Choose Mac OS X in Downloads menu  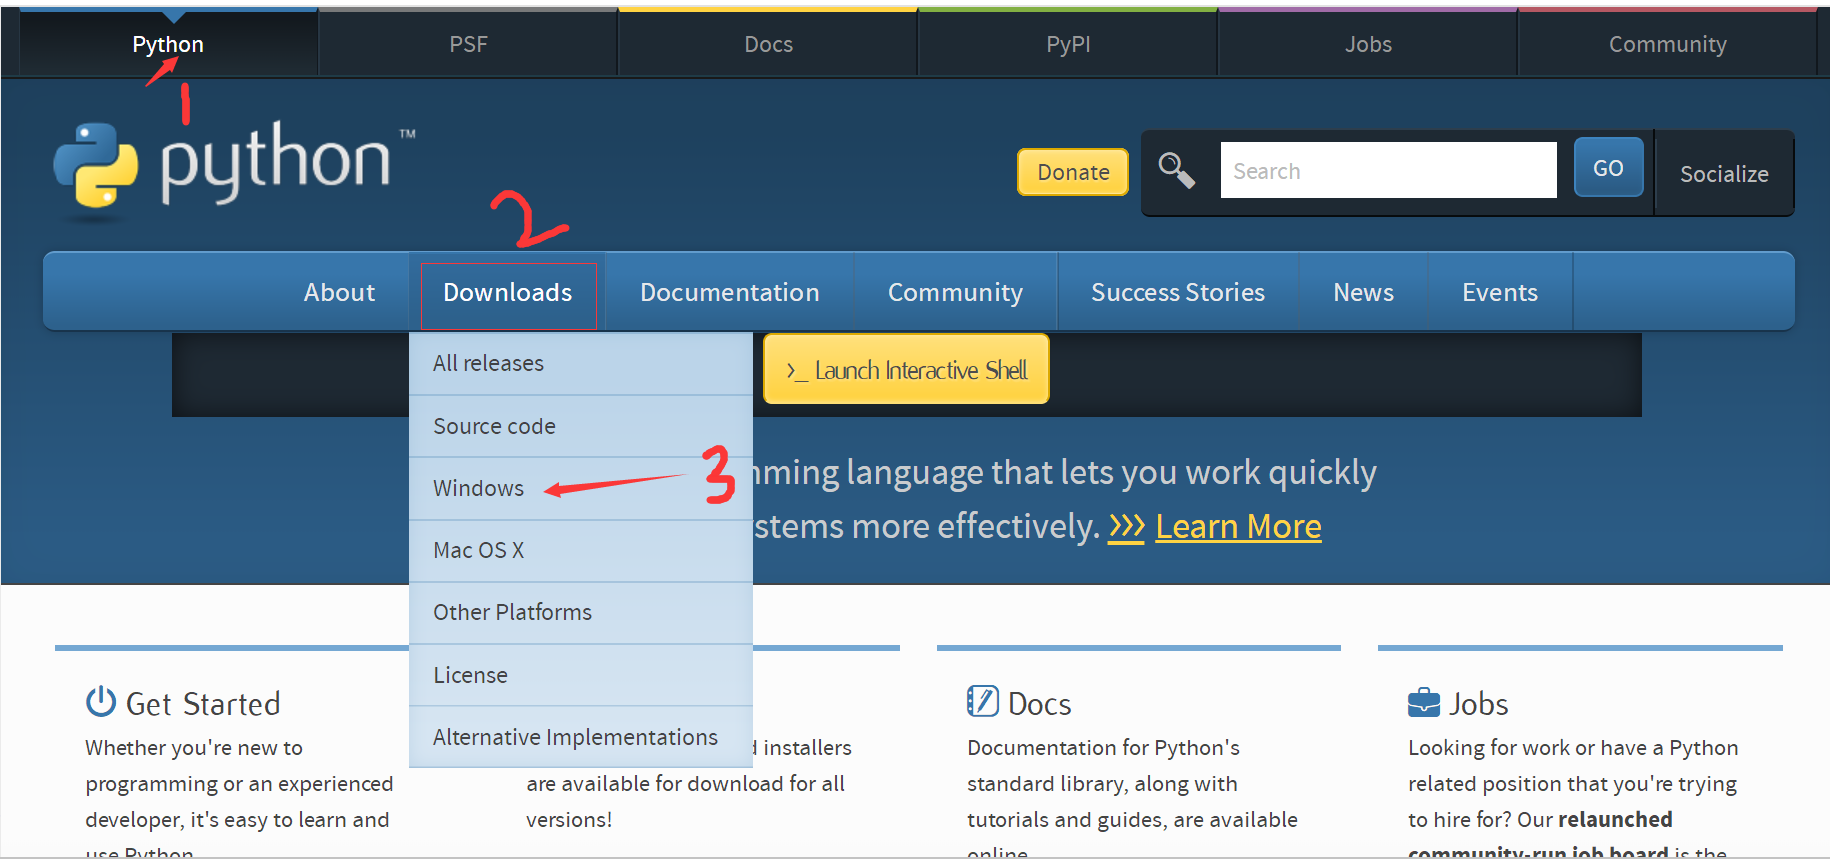(x=581, y=550)
